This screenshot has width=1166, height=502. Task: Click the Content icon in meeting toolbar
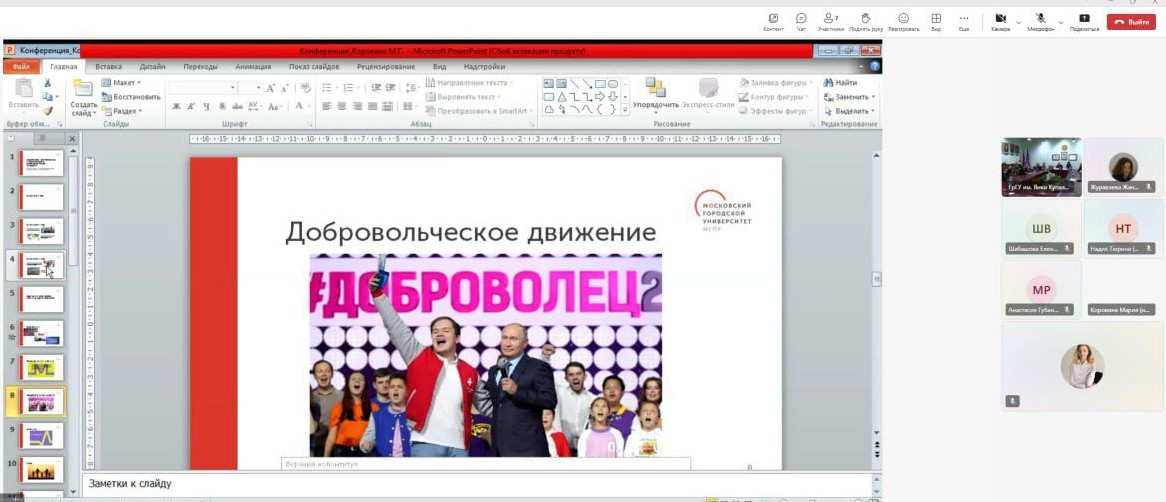[773, 19]
